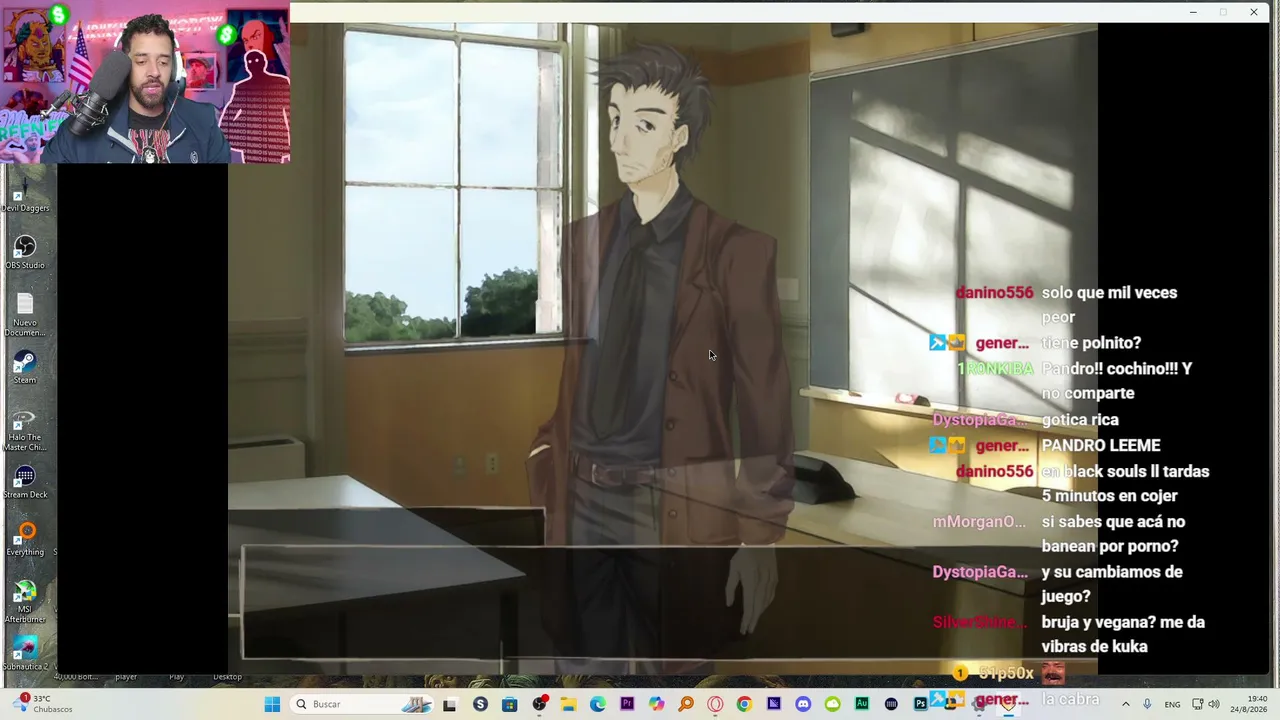This screenshot has height=720, width=1280.
Task: Open the MSI Afterburner desktop shortcut
Action: 25,601
